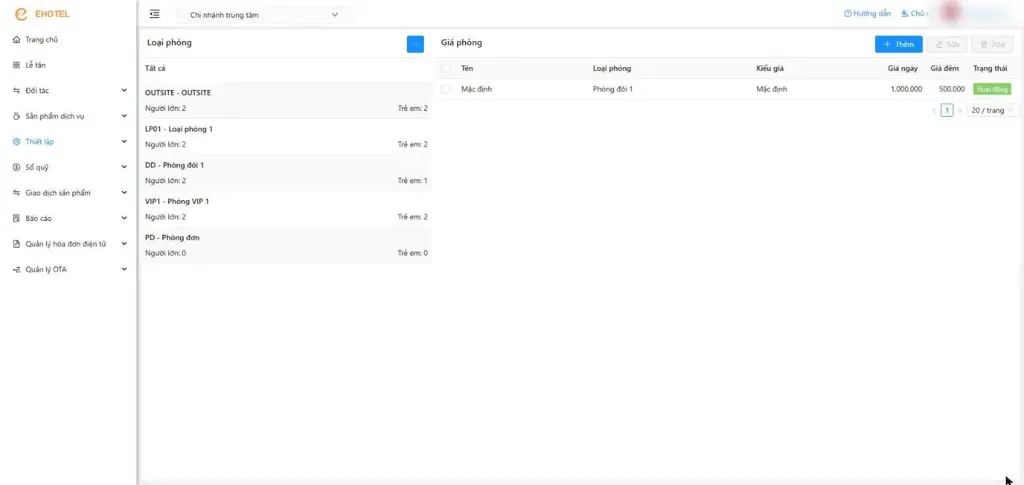Expand the Quản lý OTA submenu
The height and width of the screenshot is (485, 1024).
124,269
